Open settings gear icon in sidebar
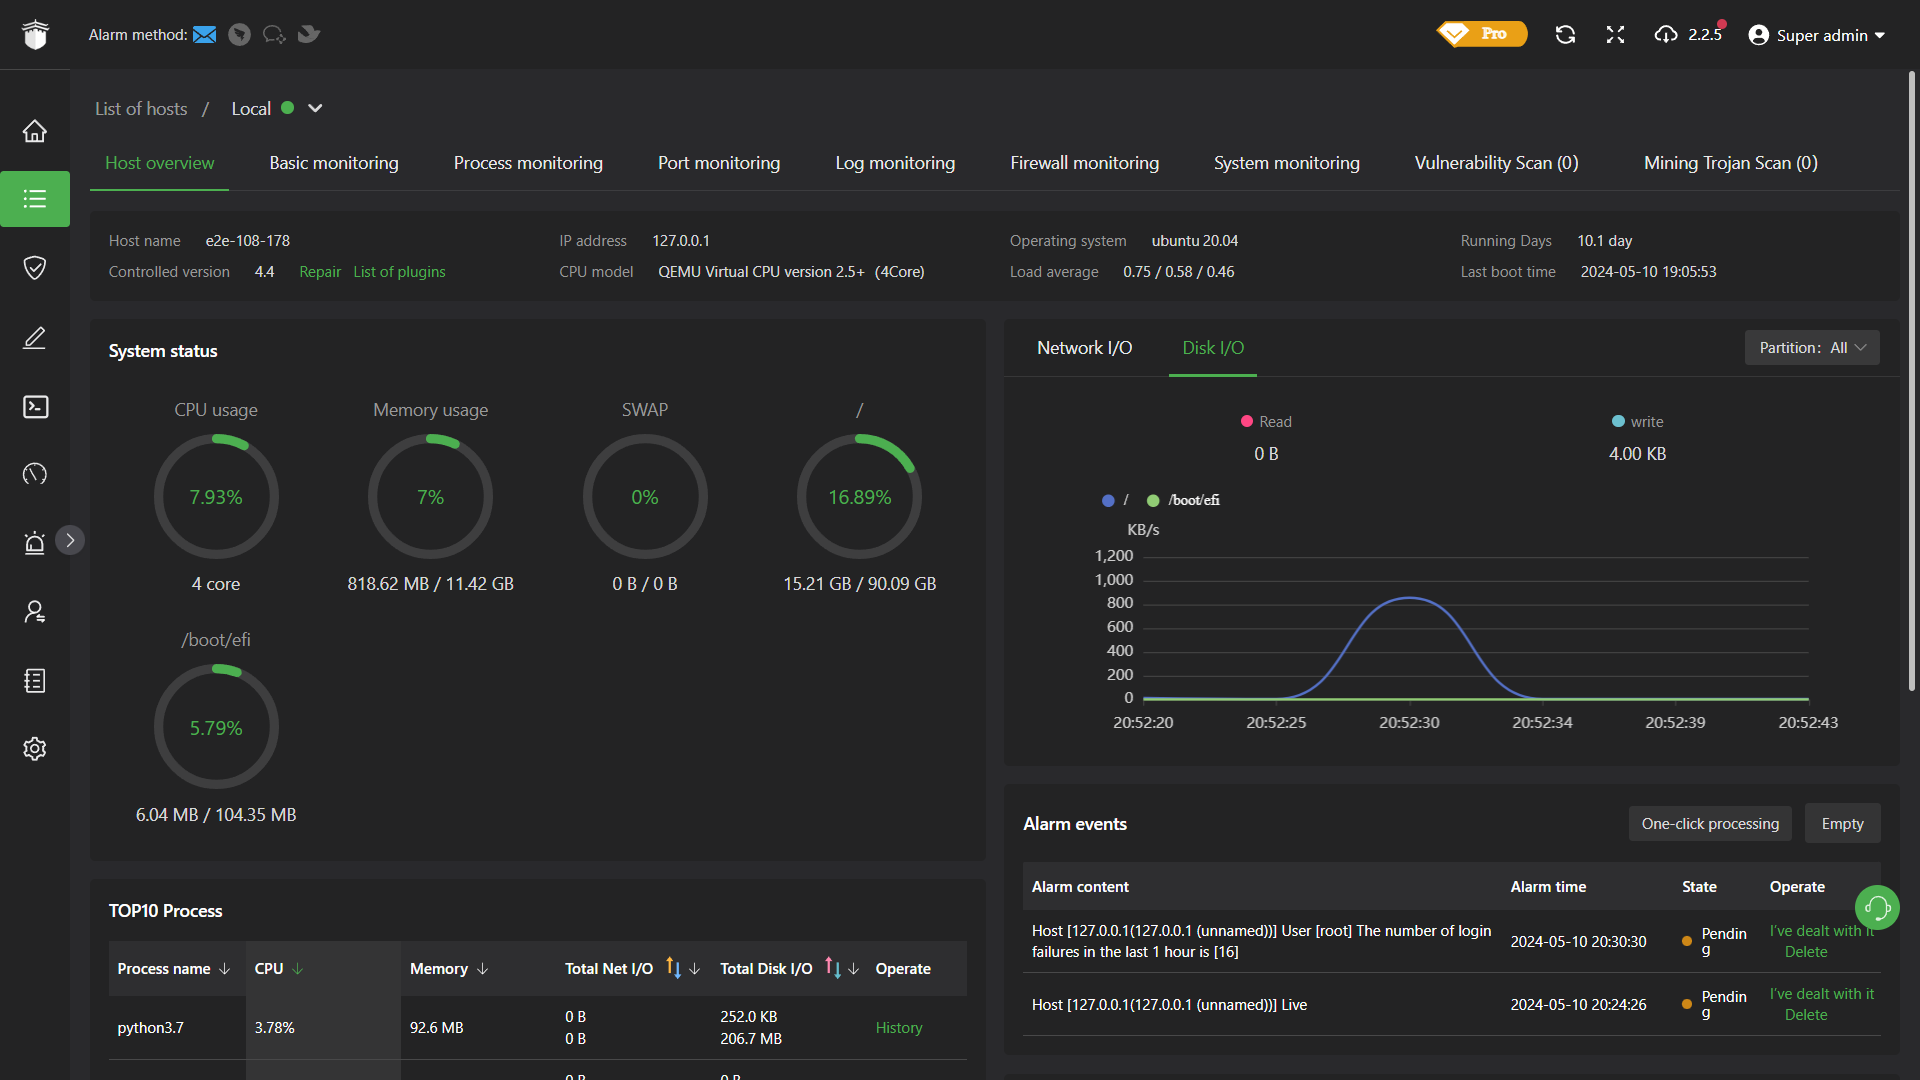This screenshot has width=1920, height=1080. 35,749
